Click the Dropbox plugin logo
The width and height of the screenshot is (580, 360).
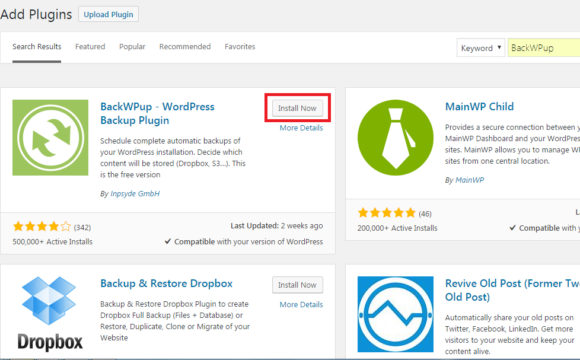tap(50, 314)
